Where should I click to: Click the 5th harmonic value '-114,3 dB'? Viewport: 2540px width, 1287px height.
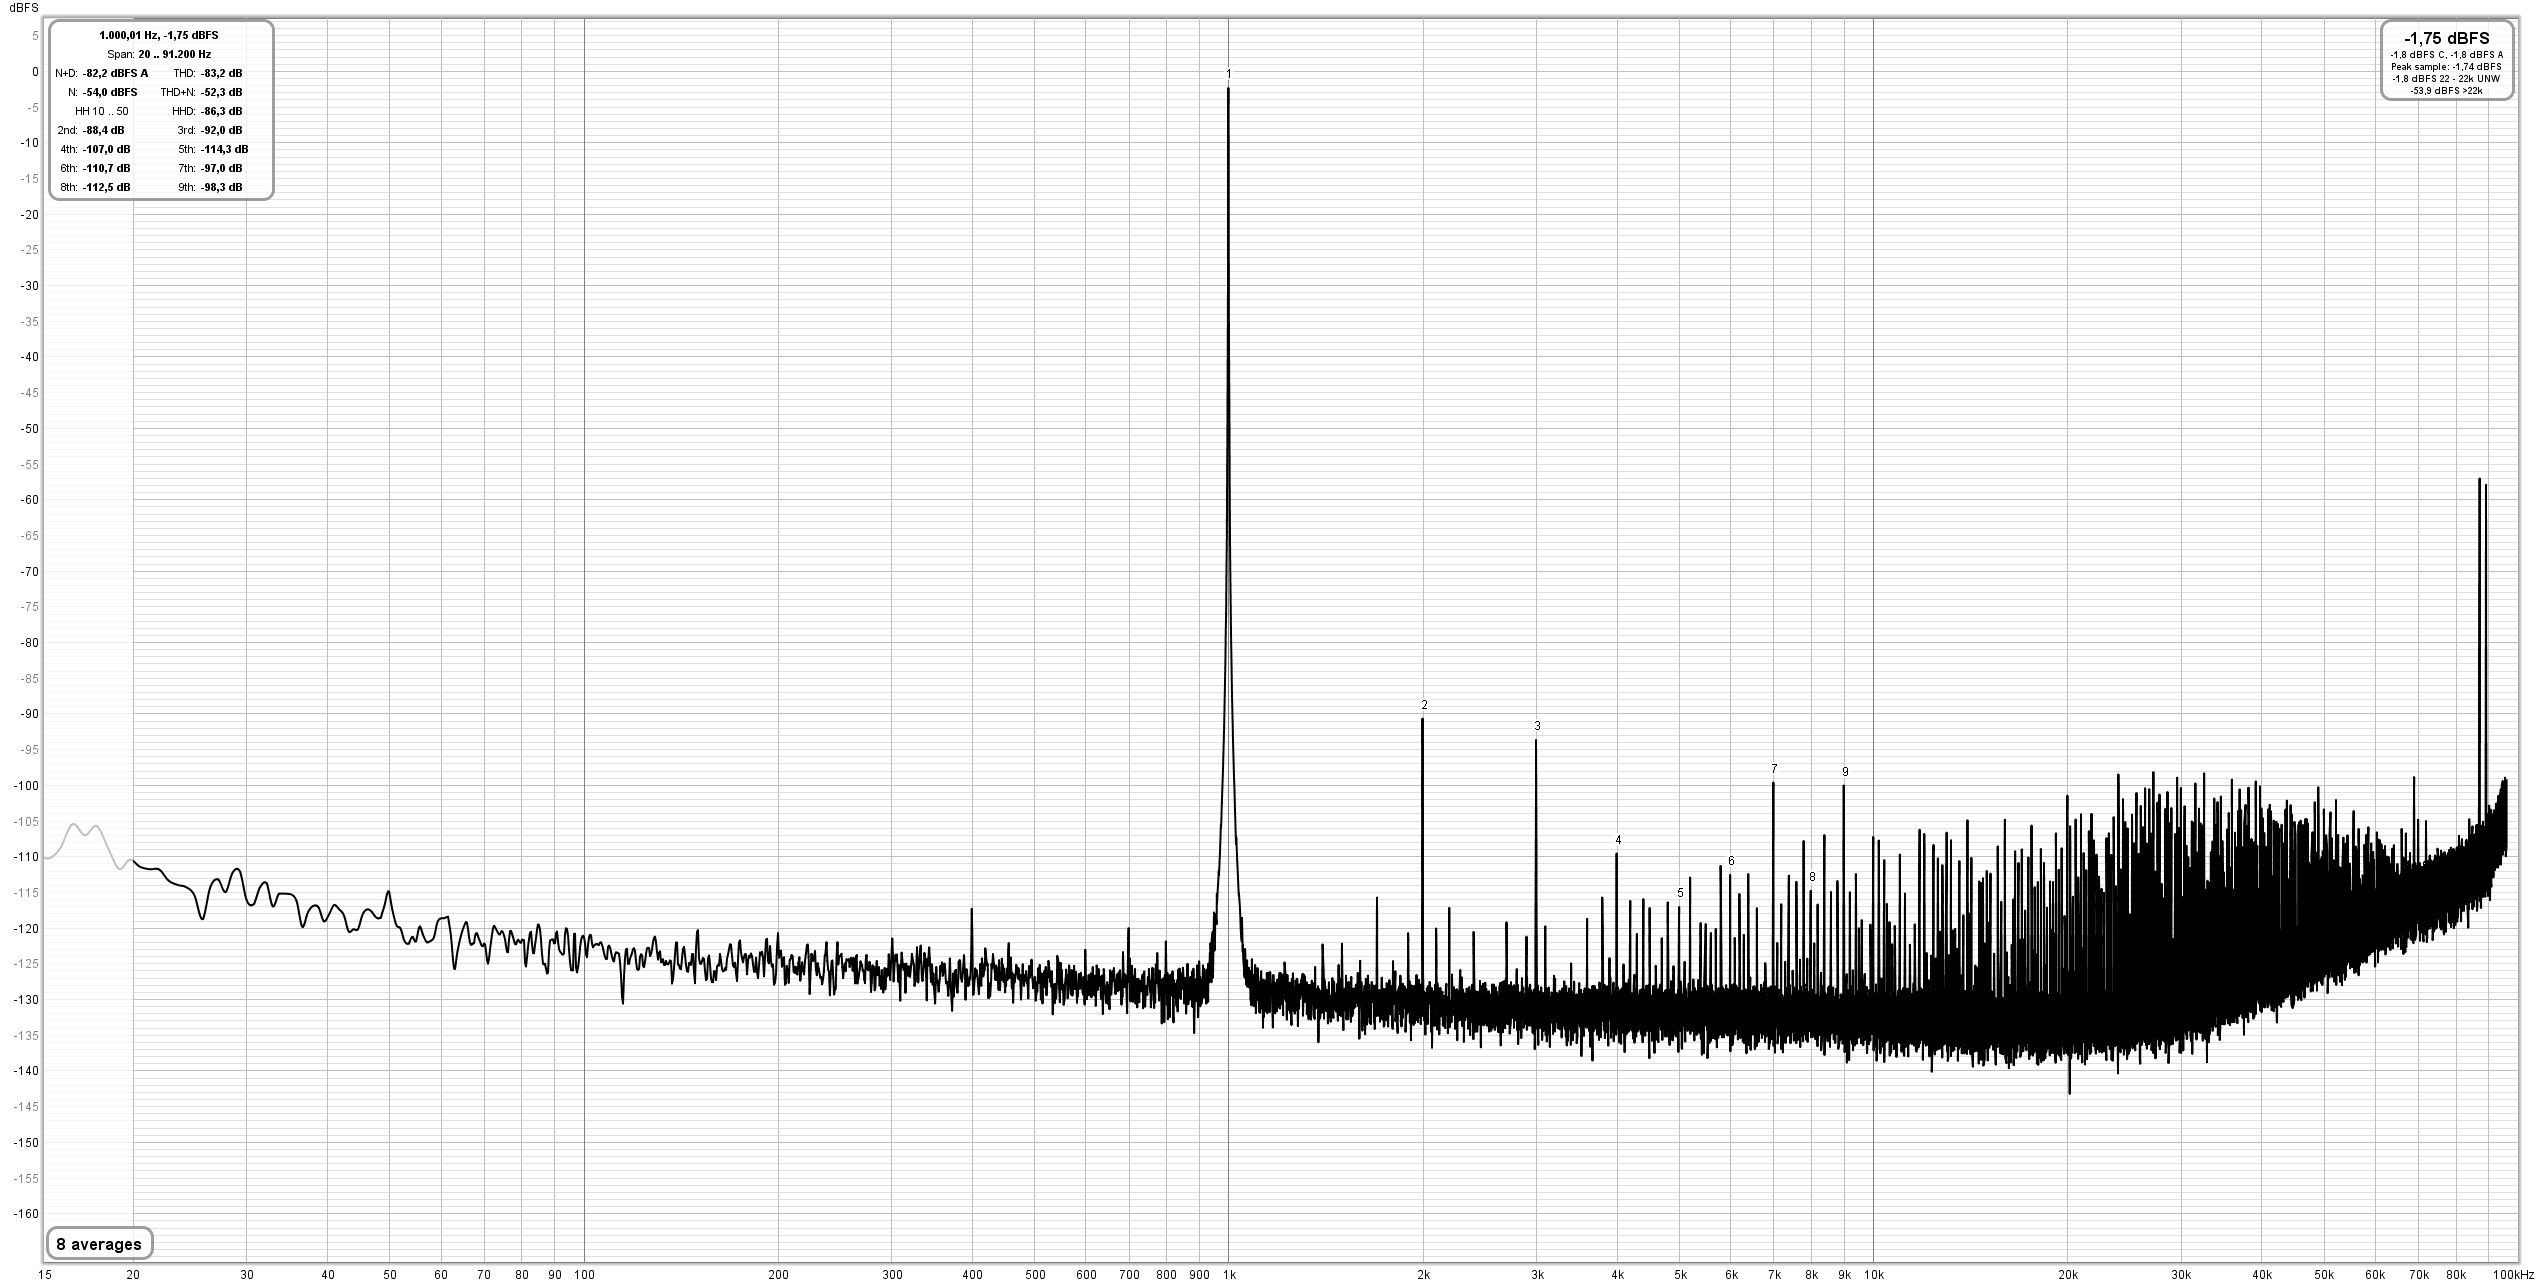click(224, 149)
